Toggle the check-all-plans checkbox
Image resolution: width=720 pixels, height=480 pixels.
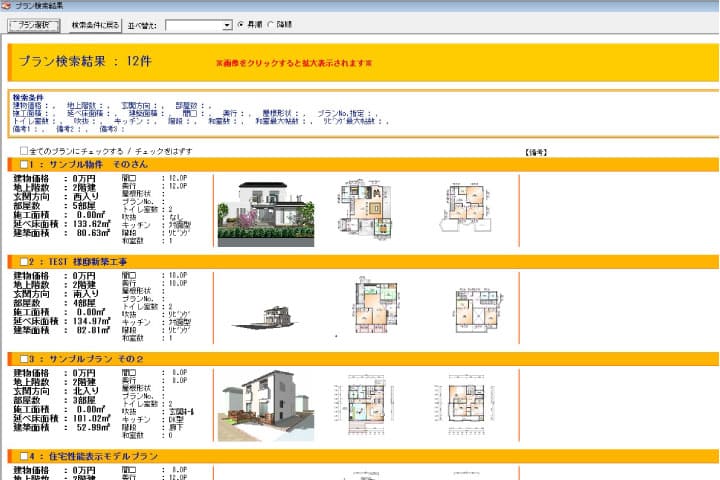tap(24, 152)
